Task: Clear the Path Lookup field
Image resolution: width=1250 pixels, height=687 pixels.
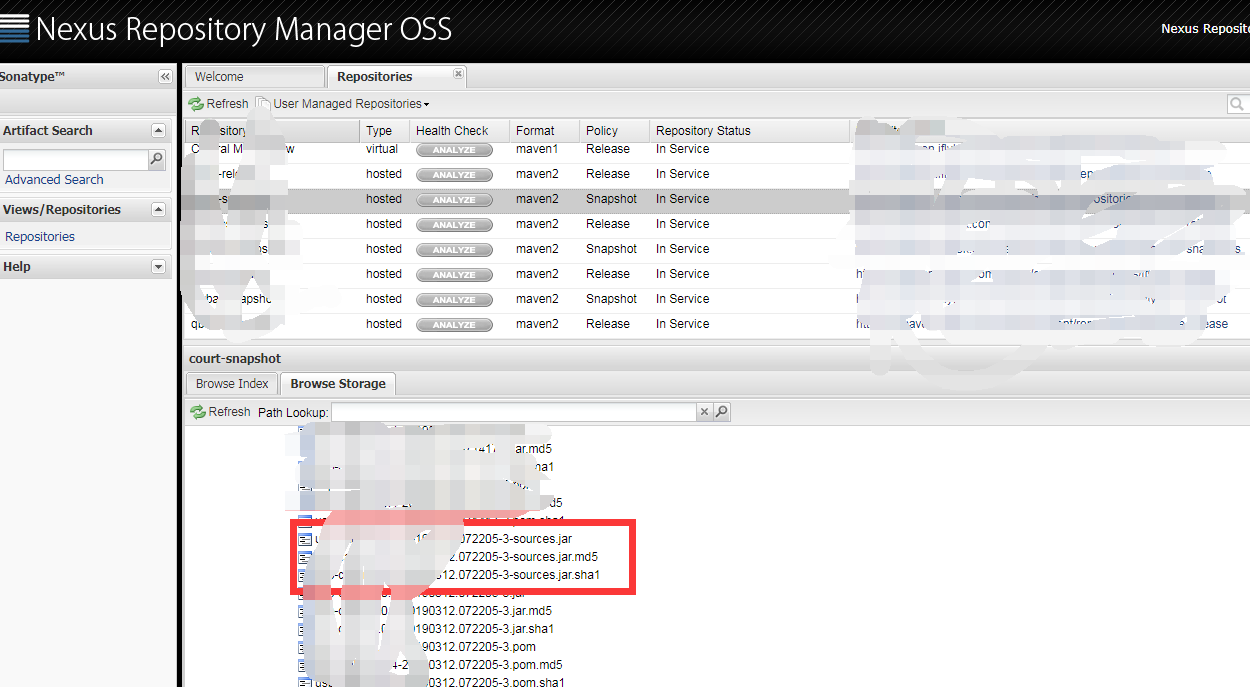Action: coord(704,412)
